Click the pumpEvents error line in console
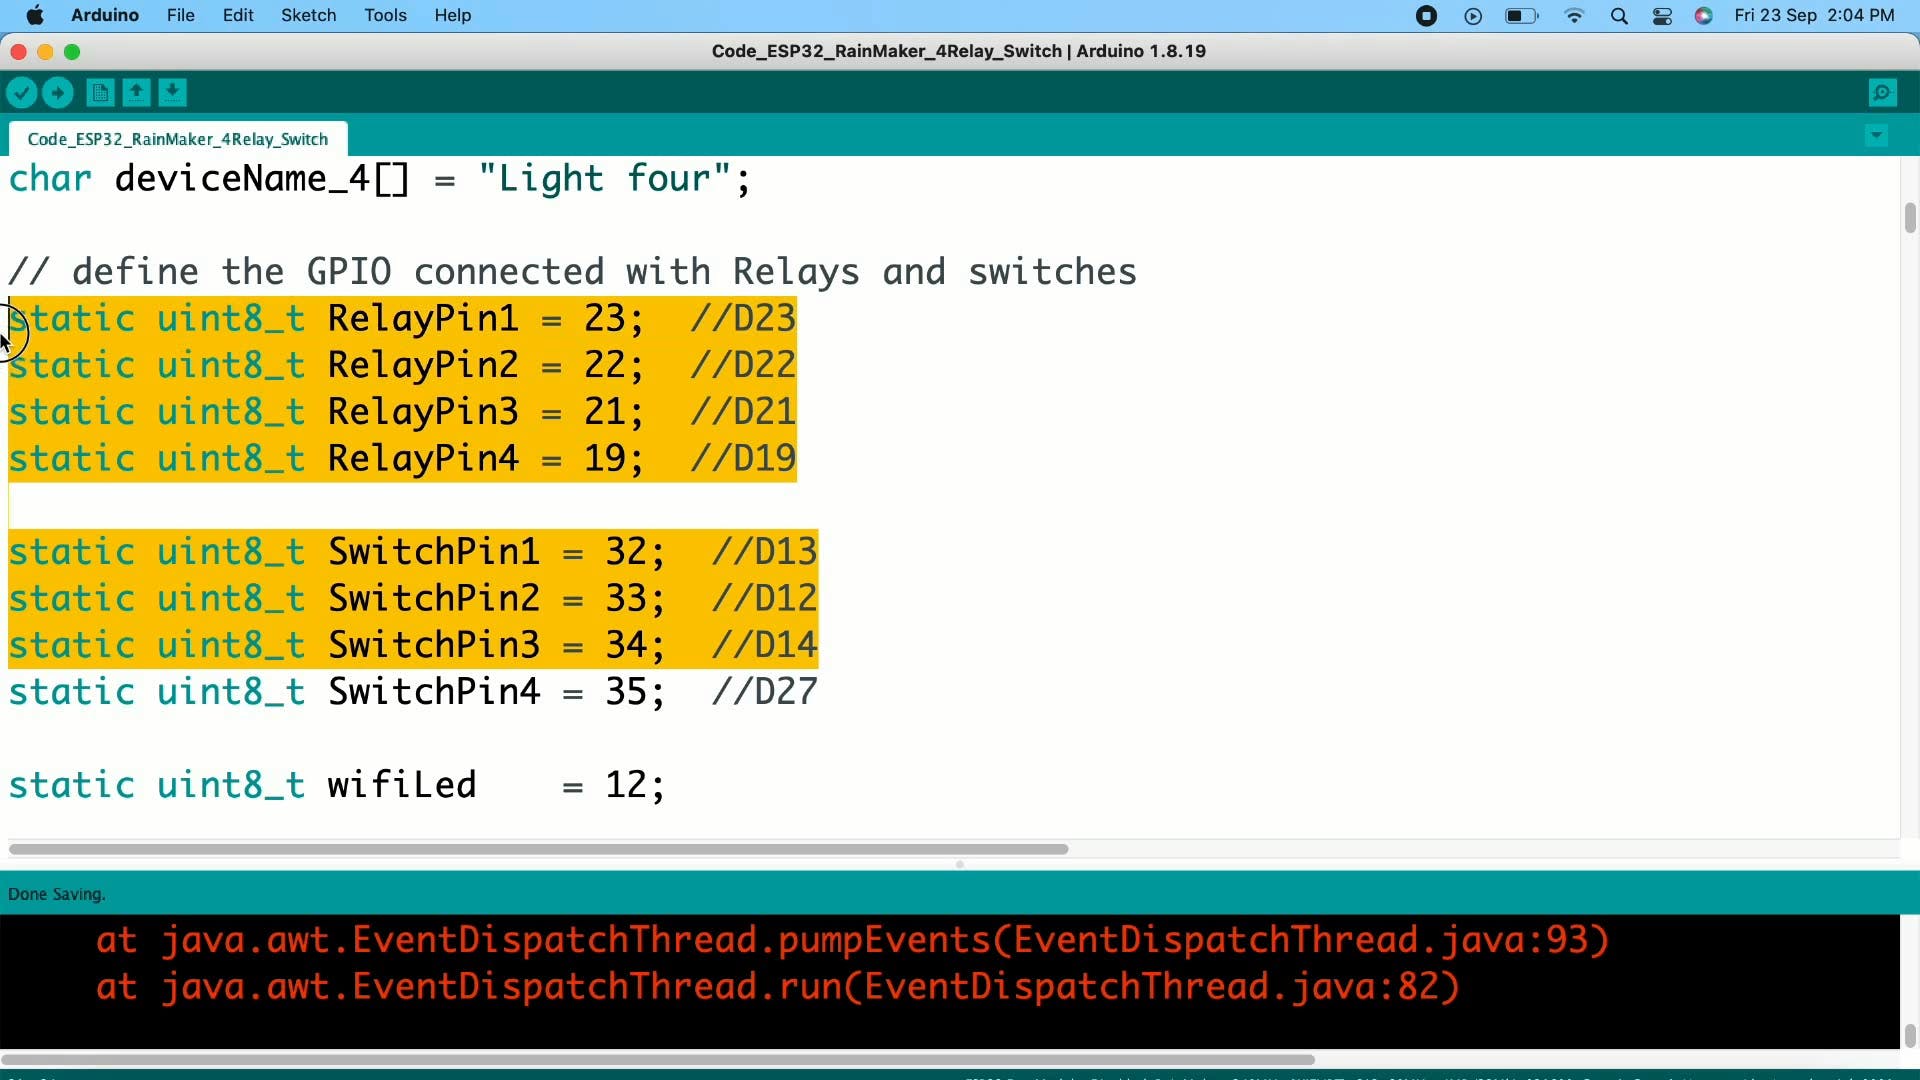 pyautogui.click(x=852, y=940)
